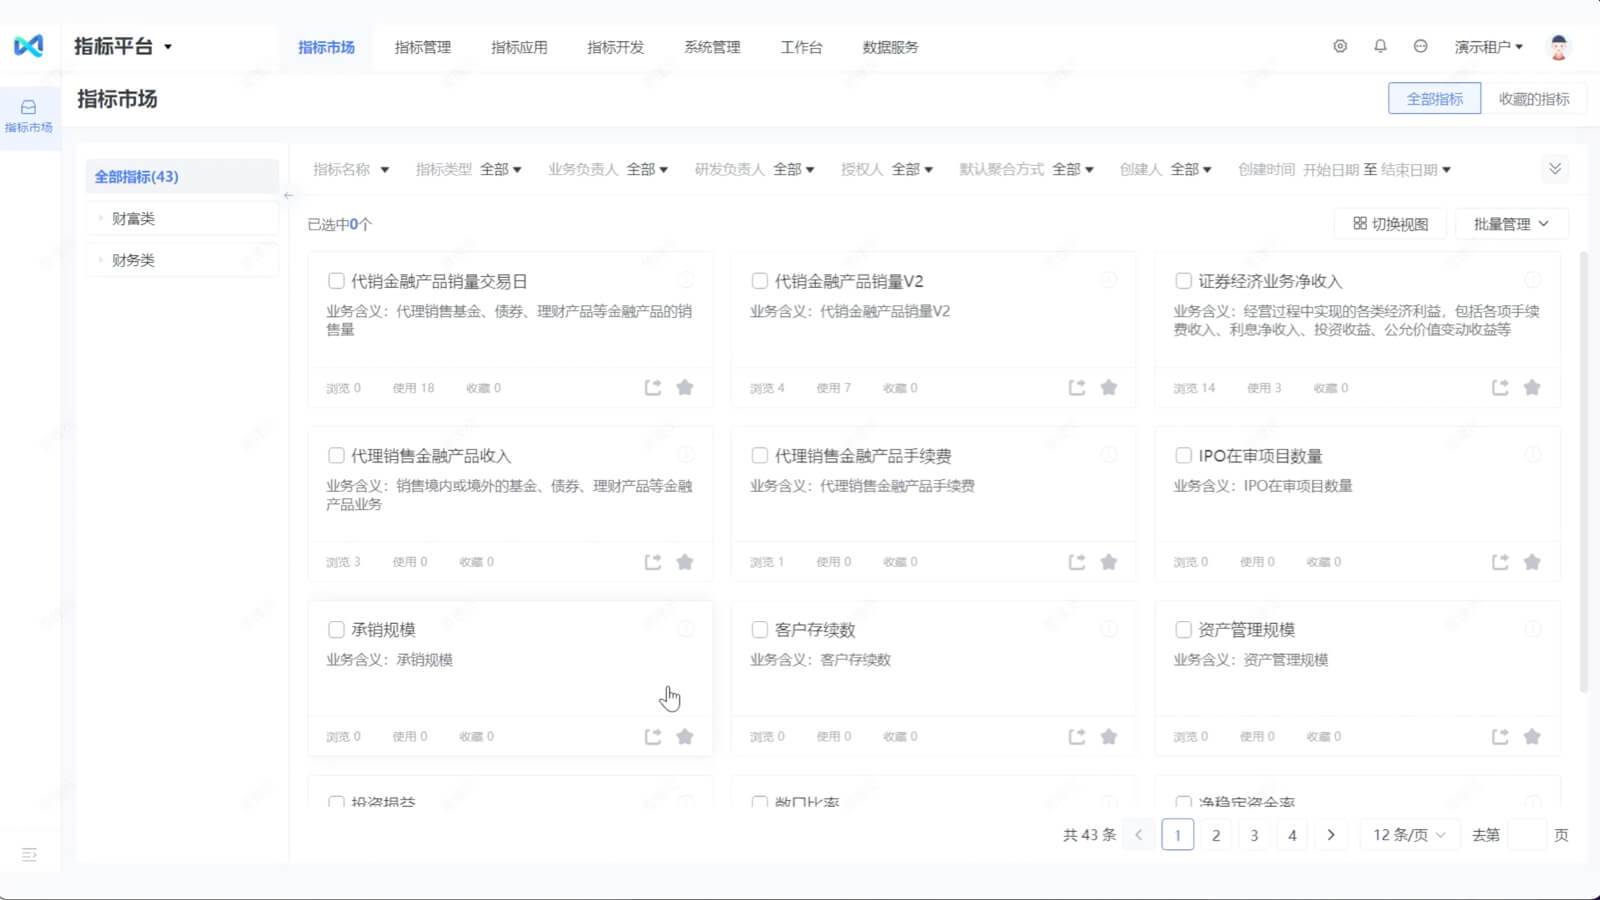
Task: Check the 代销金融产品销量交易日 checkbox
Action: pyautogui.click(x=336, y=281)
